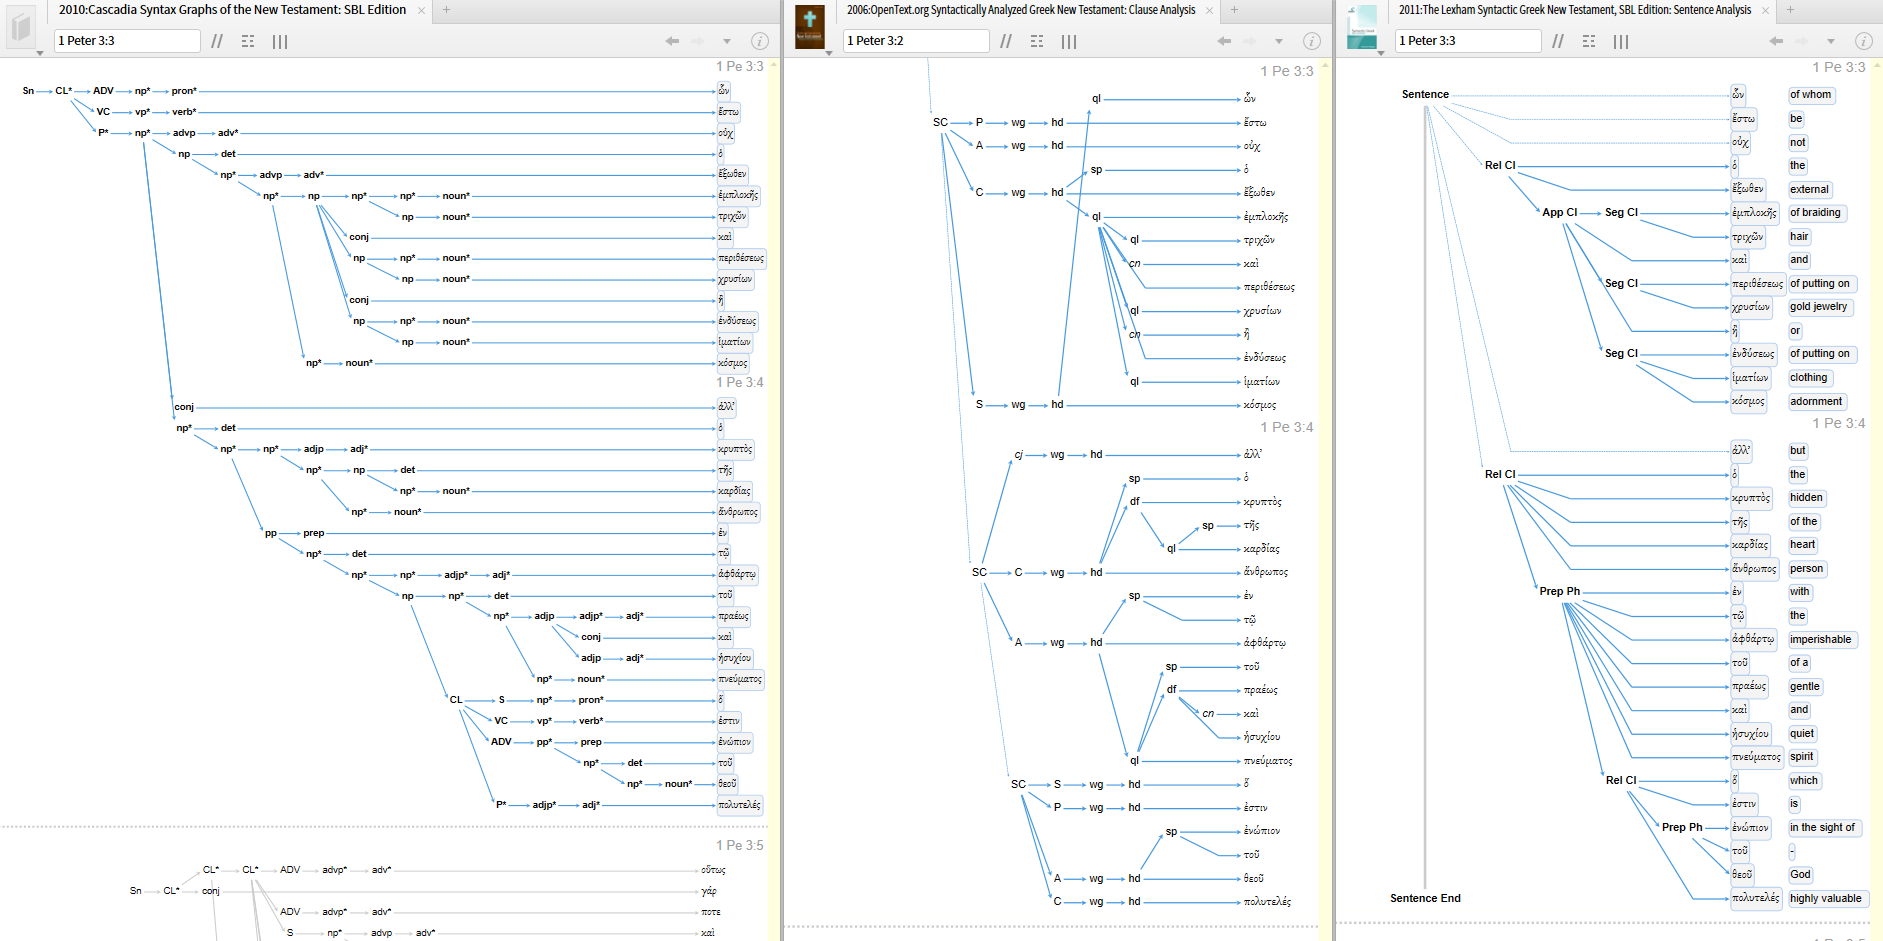The width and height of the screenshot is (1883, 941).
Task: Click the 'adornment' gloss
Action: tap(1816, 402)
